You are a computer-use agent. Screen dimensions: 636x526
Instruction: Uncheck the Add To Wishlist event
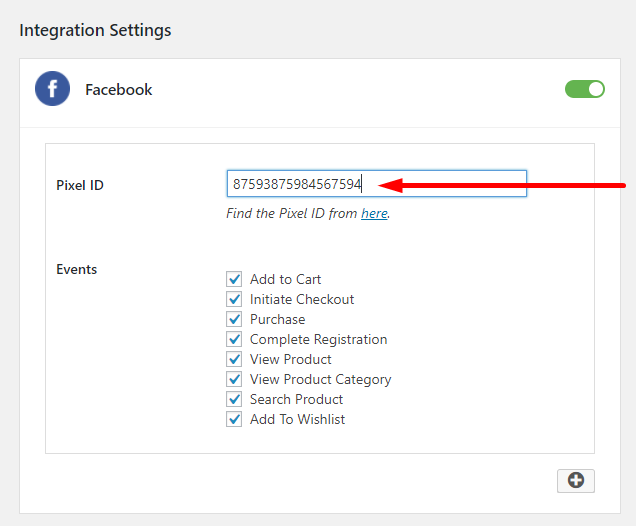tap(234, 419)
